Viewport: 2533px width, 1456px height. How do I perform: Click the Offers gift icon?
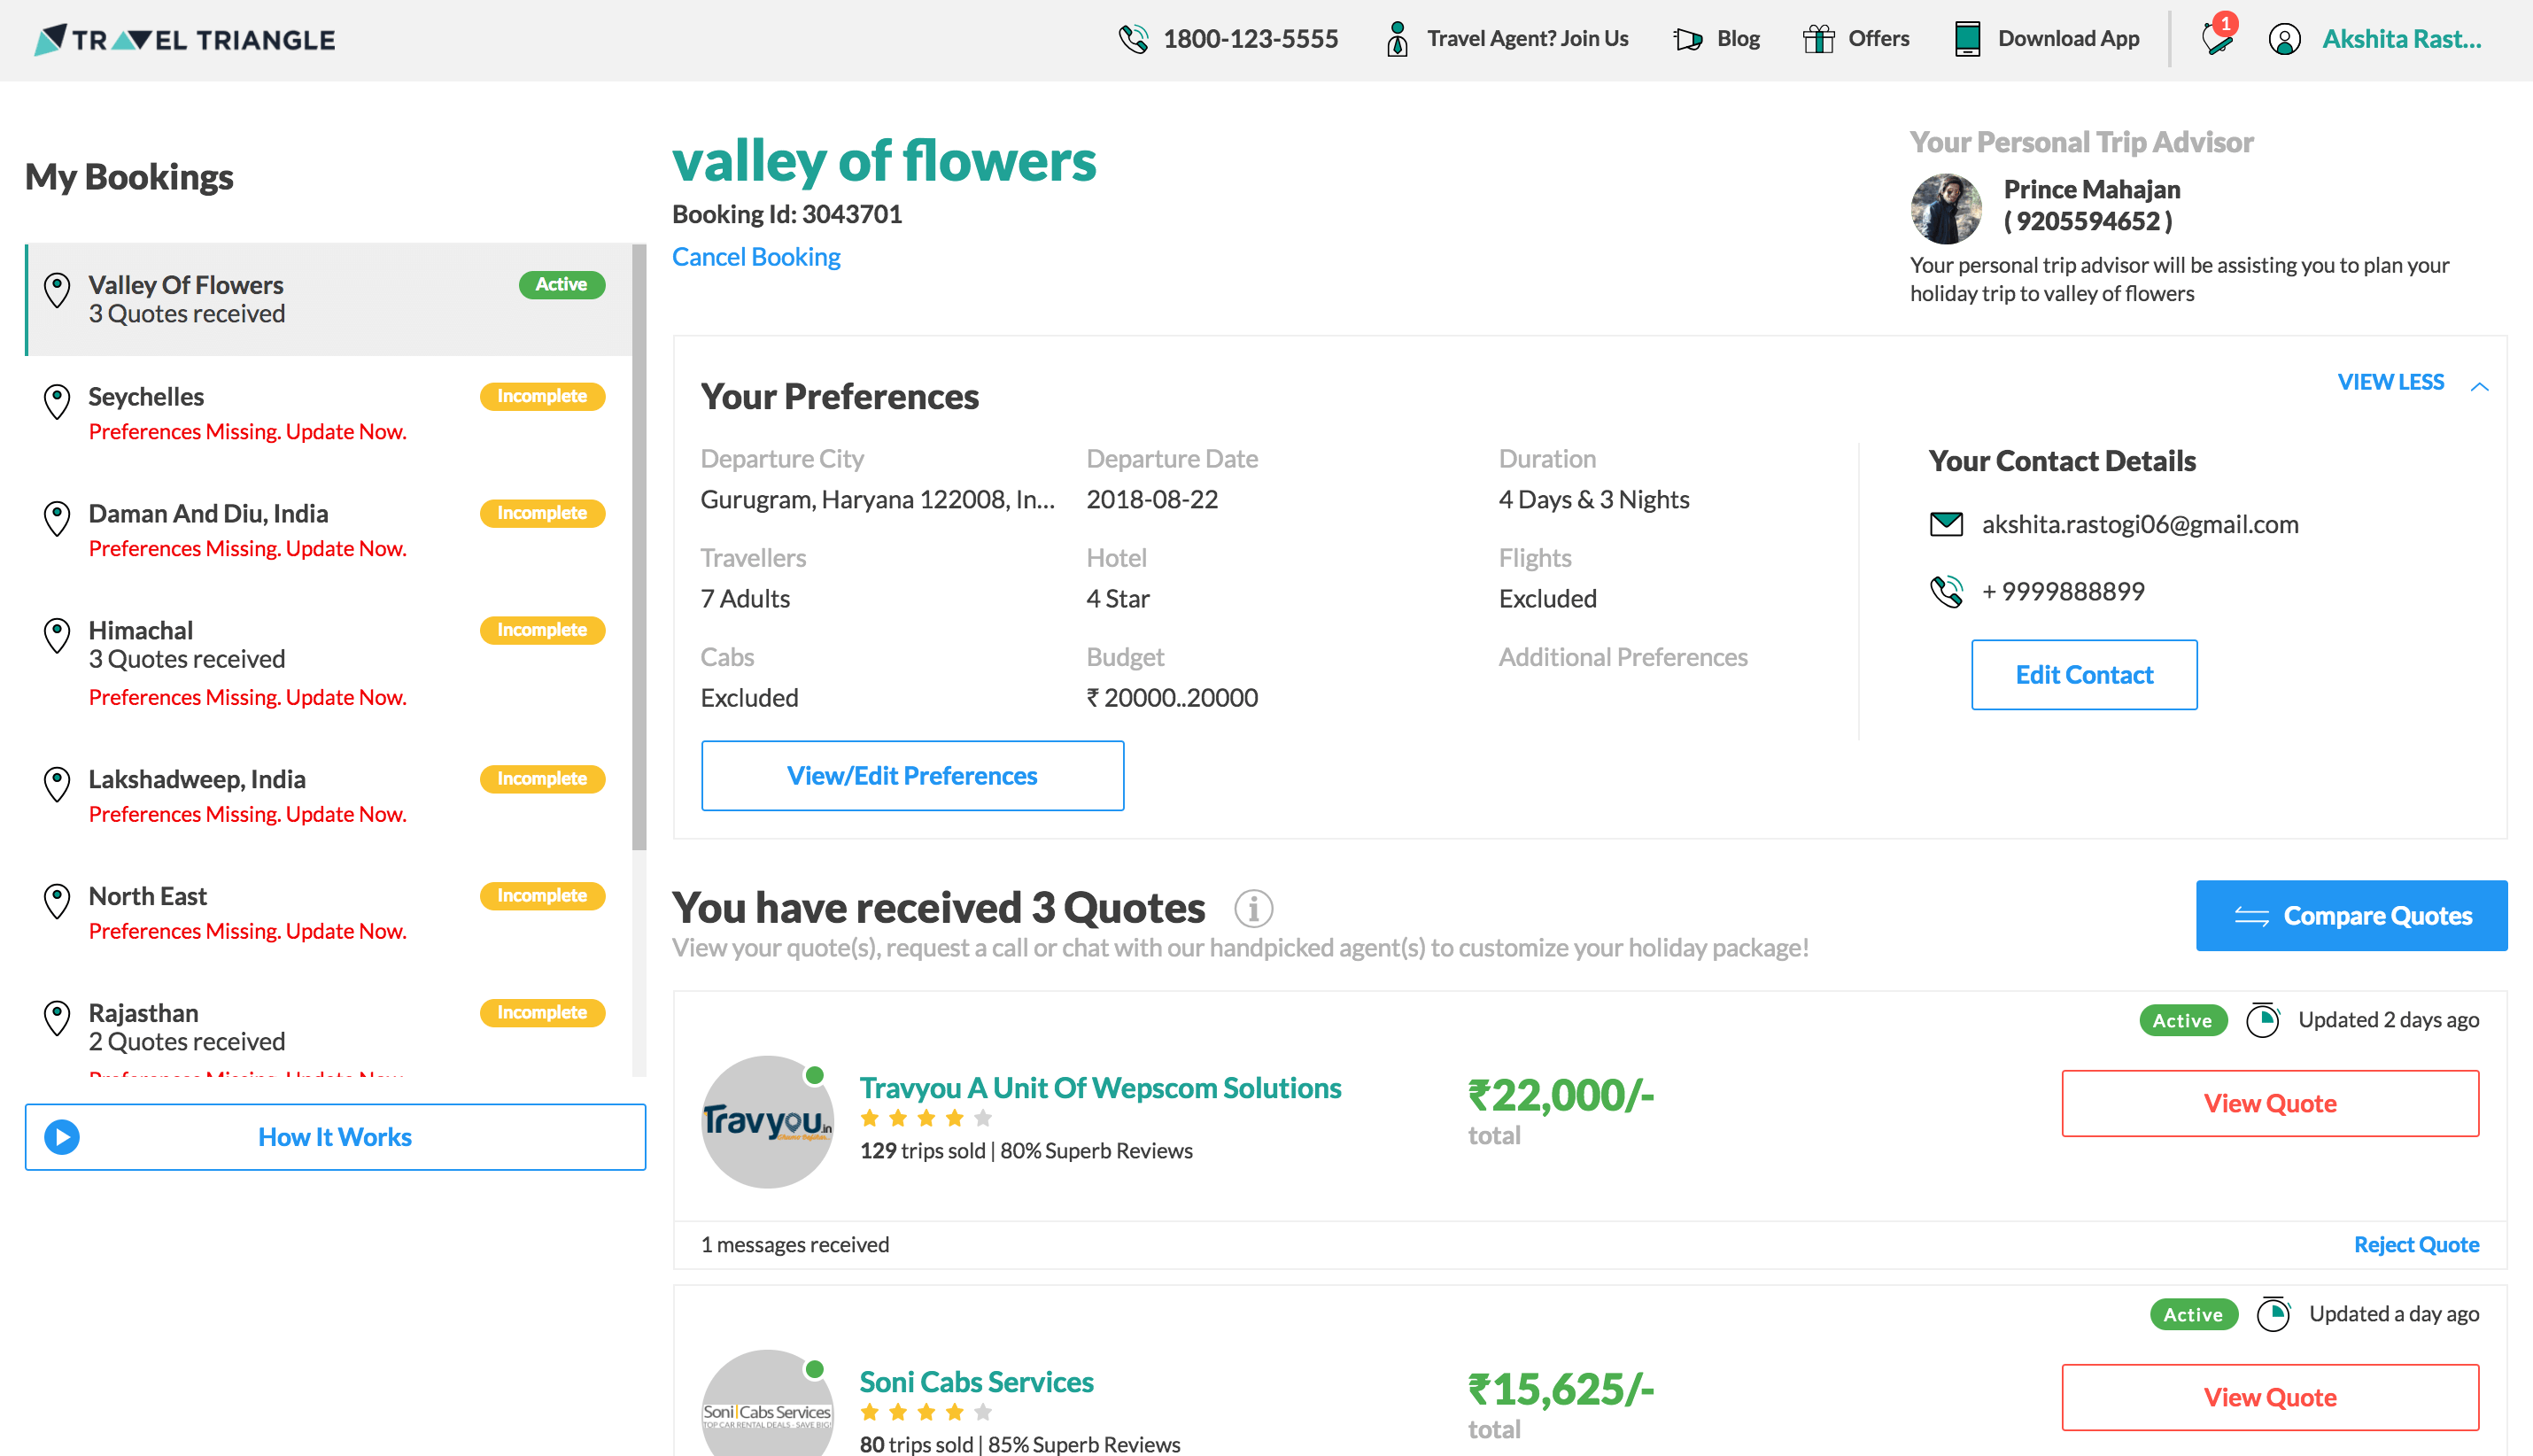pyautogui.click(x=1818, y=39)
